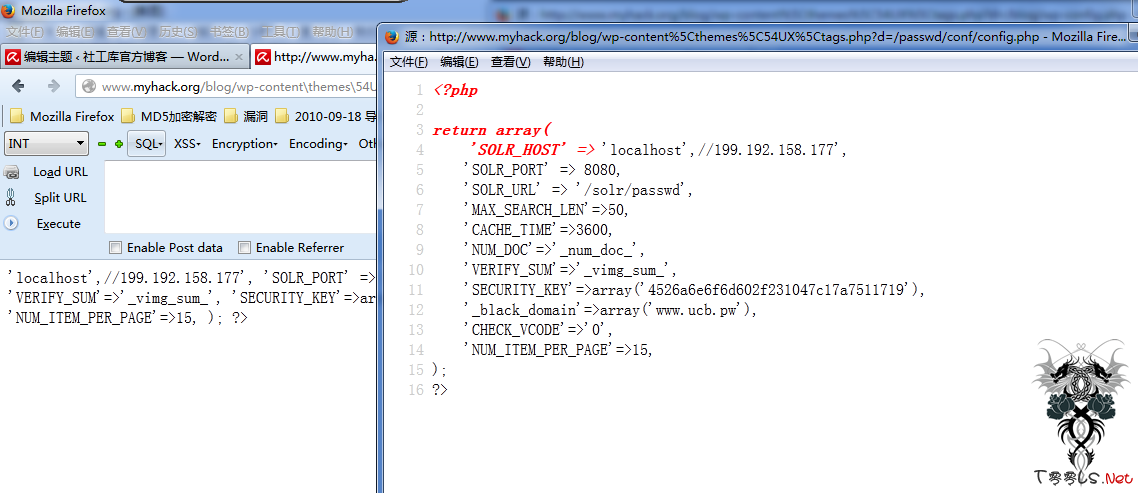
Task: Open 文件(F) menu in main Firefox window
Action: 25,32
